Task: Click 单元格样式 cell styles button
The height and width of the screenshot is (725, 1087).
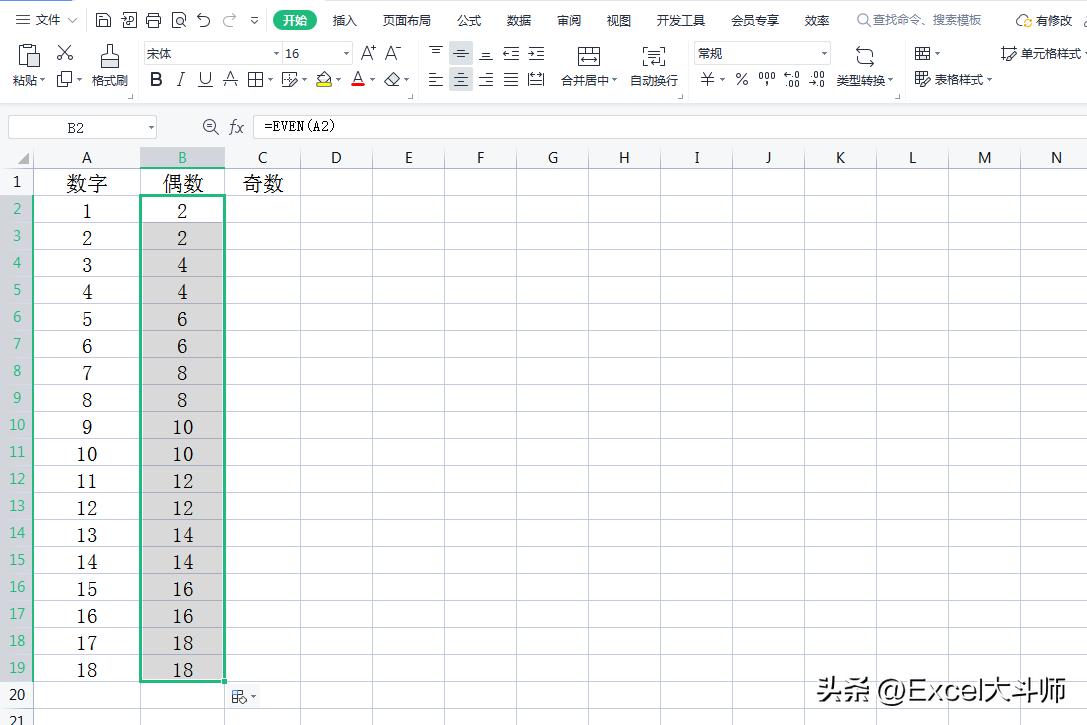Action: tap(1050, 53)
